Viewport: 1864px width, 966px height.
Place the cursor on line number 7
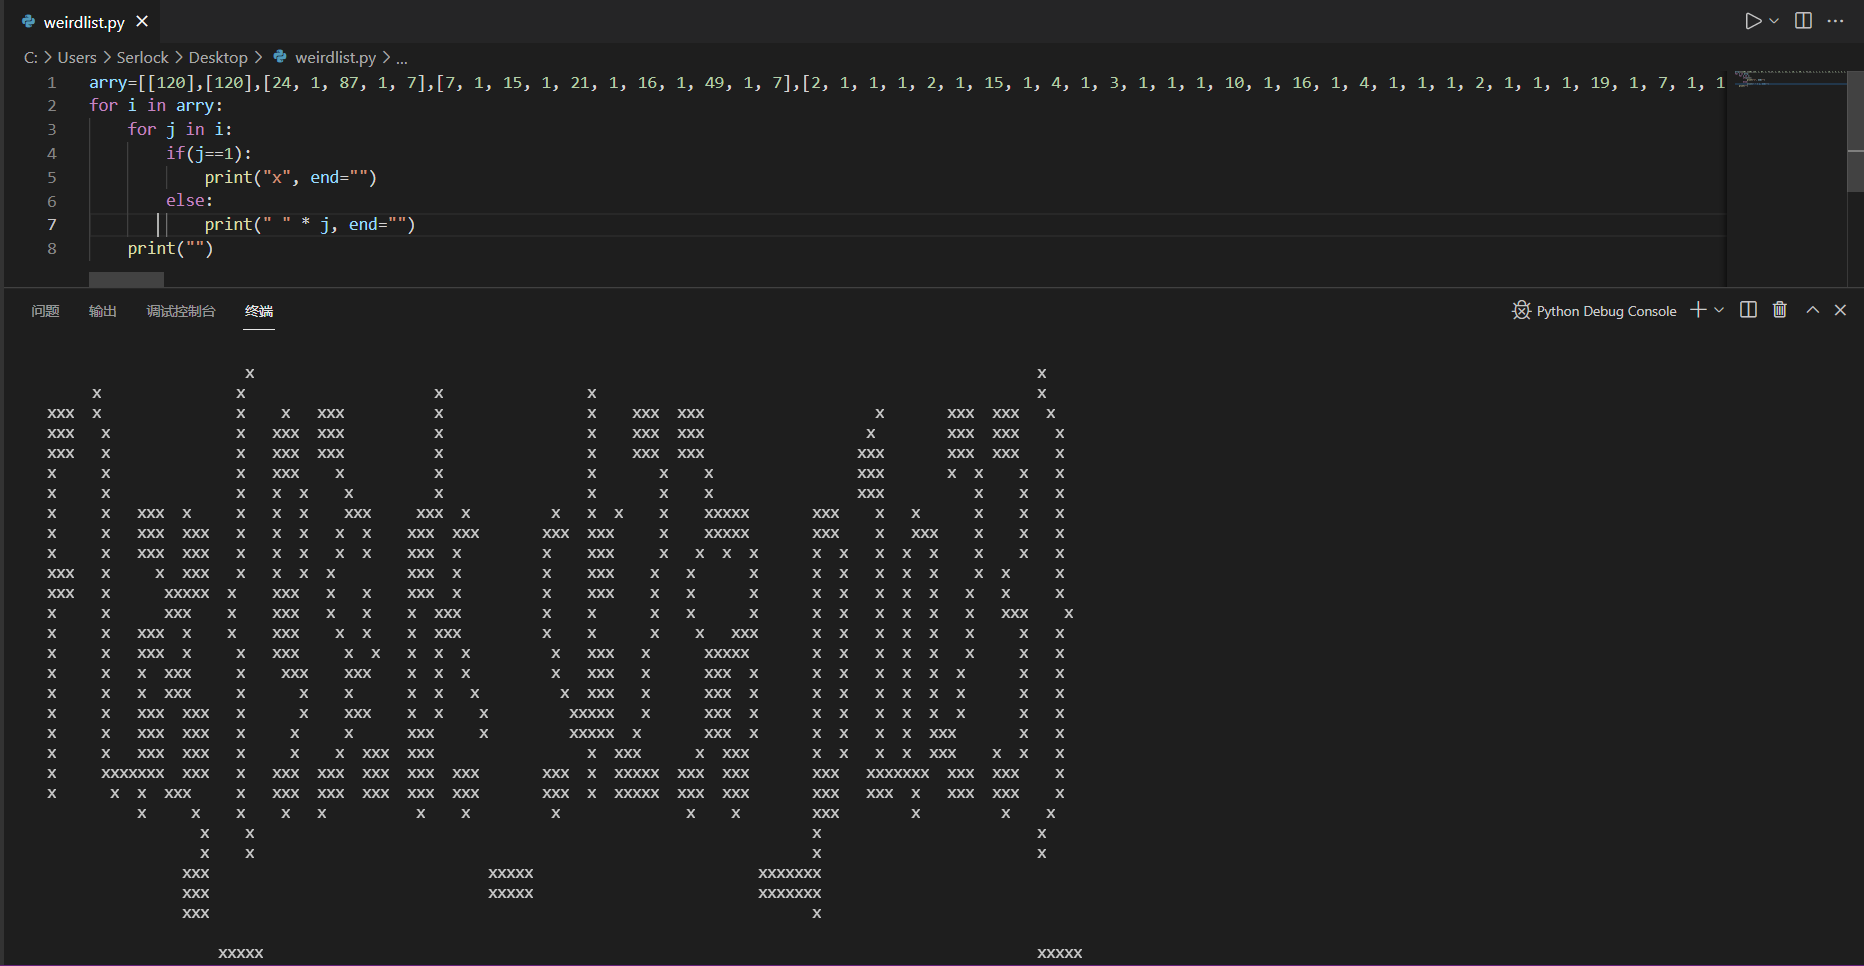51,224
